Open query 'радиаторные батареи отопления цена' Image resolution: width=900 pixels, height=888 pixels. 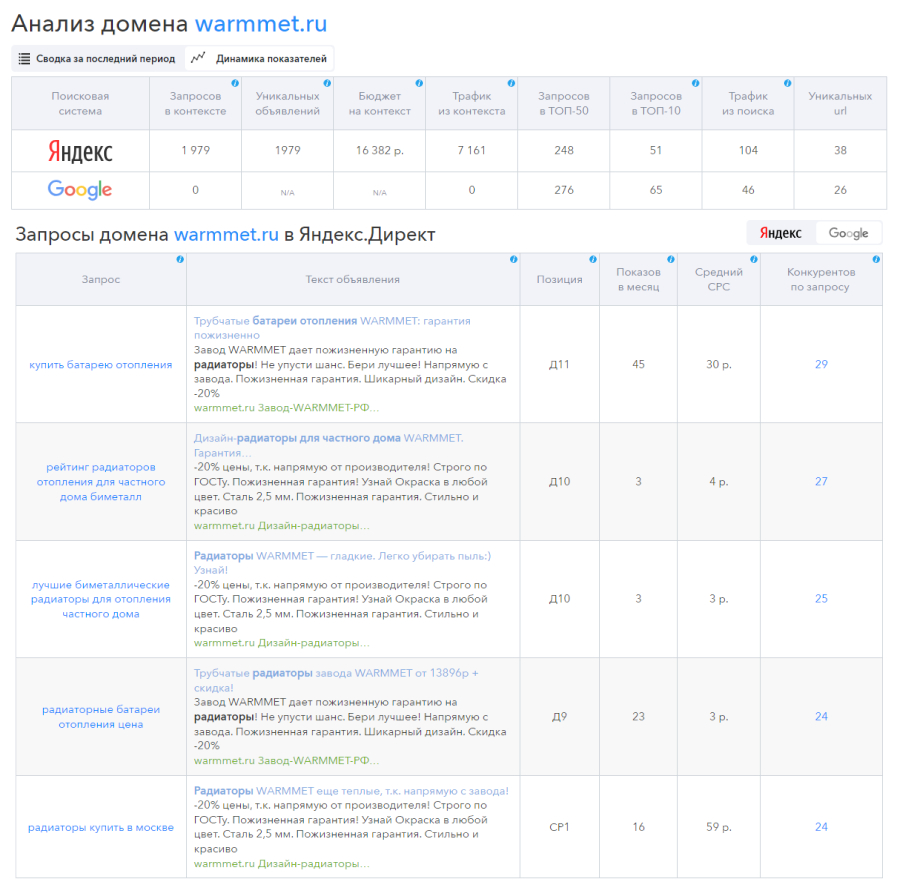[x=101, y=717]
